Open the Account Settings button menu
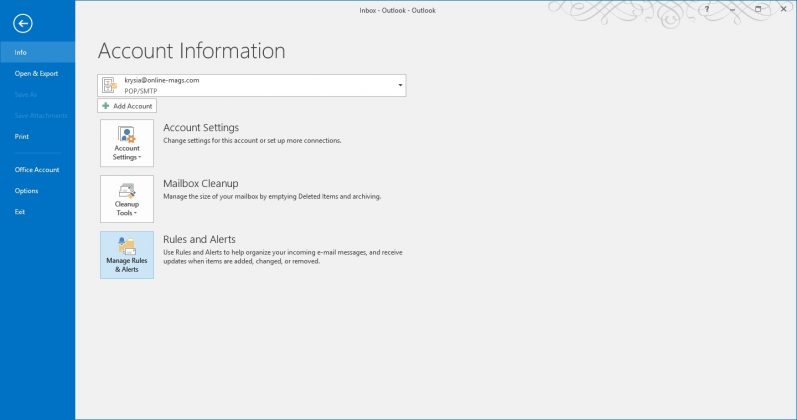 click(x=127, y=143)
